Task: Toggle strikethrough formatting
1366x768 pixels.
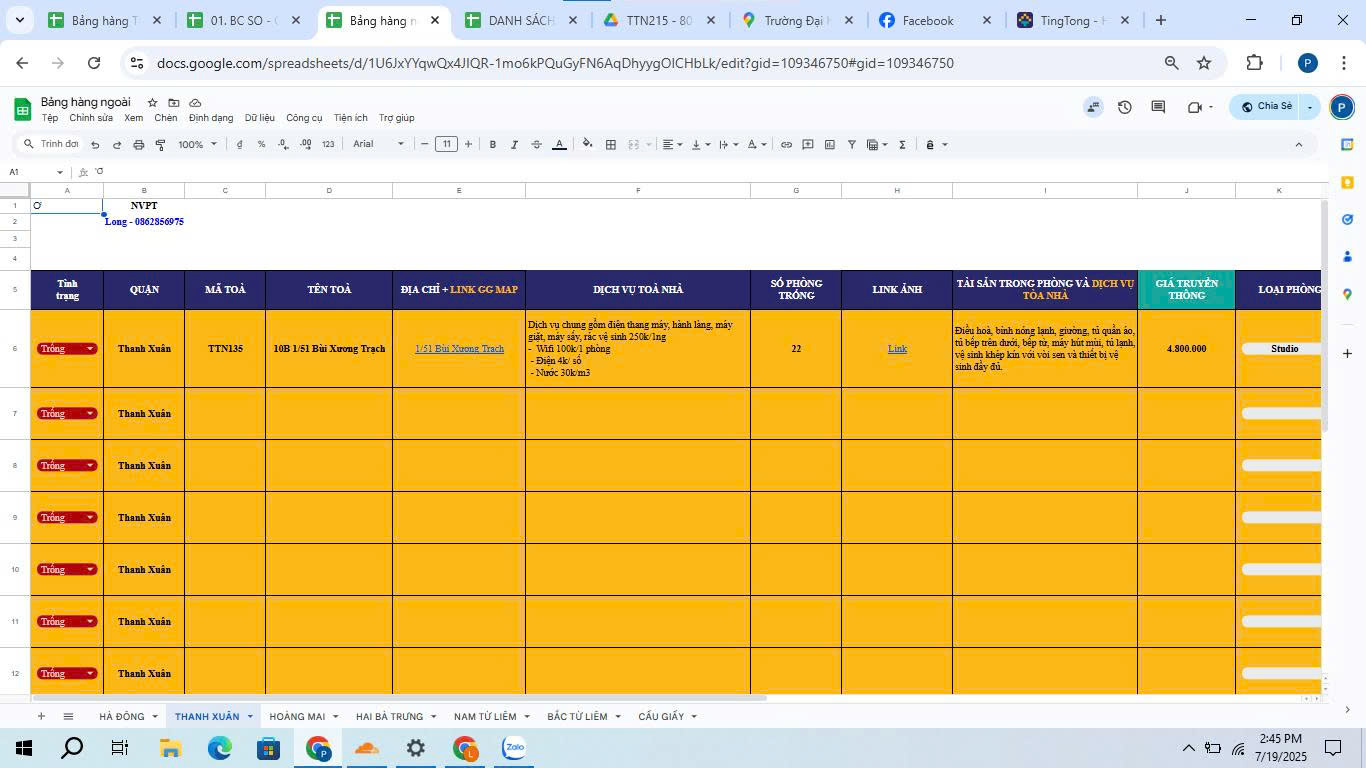Action: point(536,145)
